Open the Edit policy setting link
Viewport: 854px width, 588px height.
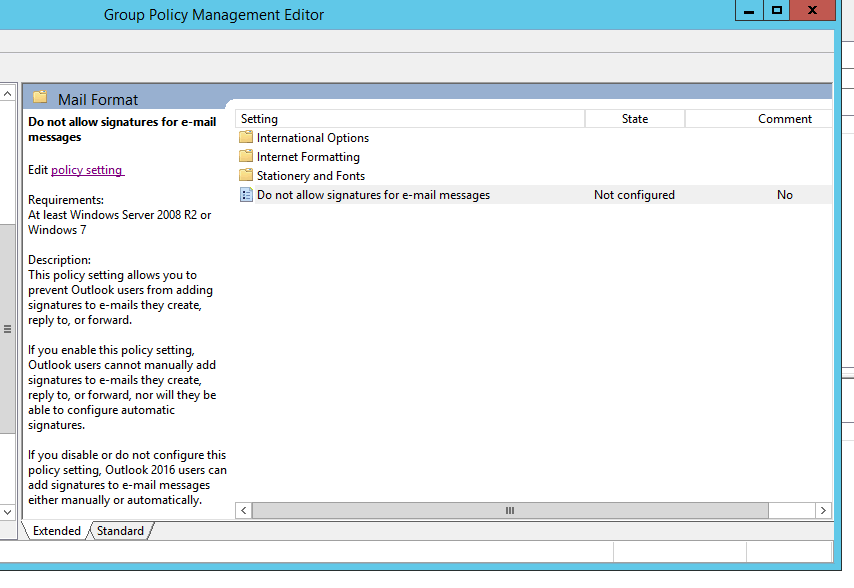tap(87, 170)
